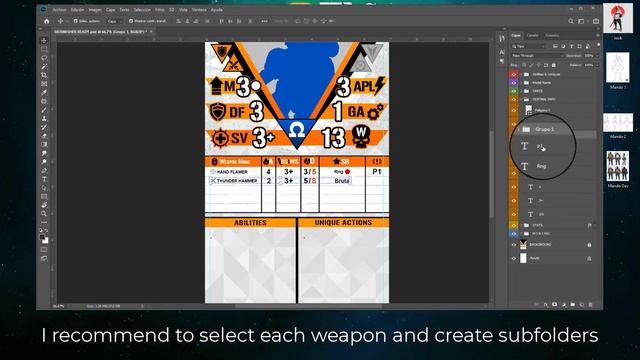This screenshot has height=360, width=640.
Task: Click the lock all icon in Layers panel
Action: (554, 65)
